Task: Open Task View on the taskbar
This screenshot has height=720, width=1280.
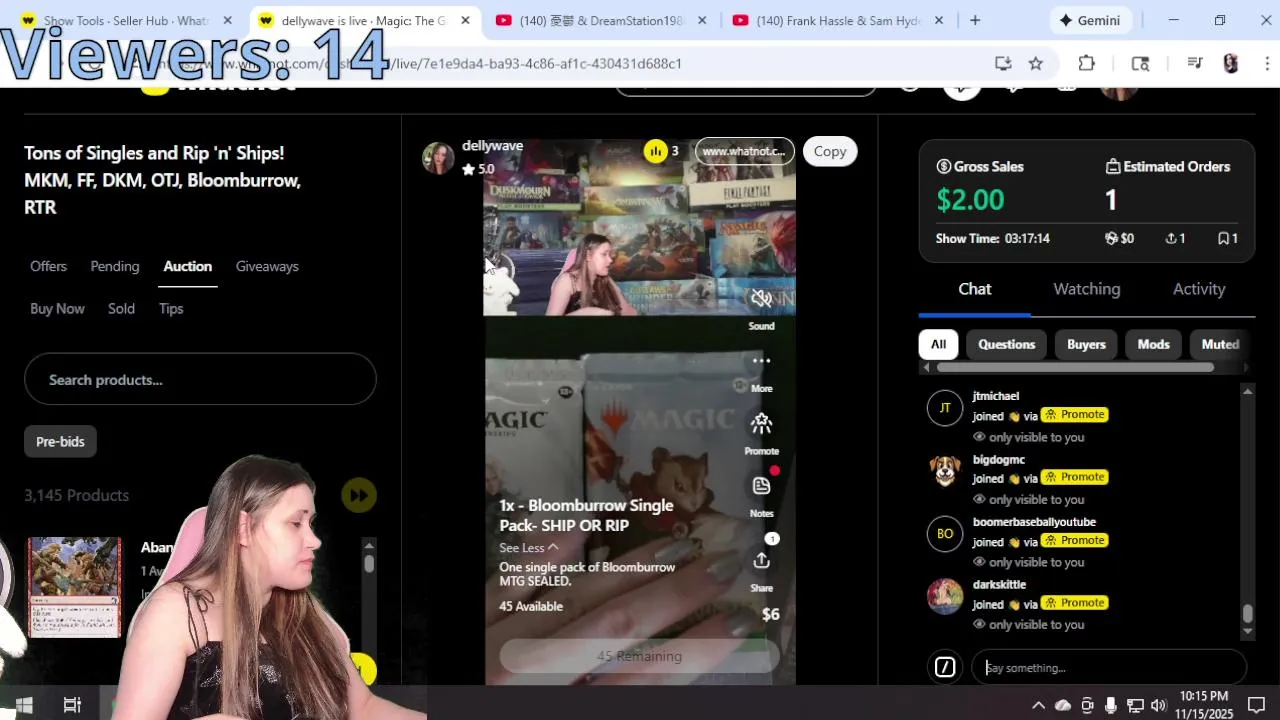Action: [72, 705]
